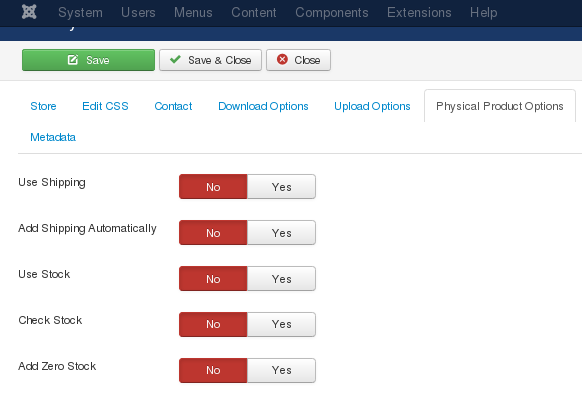The image size is (582, 401).
Task: Select No for Check Stock
Action: pyautogui.click(x=213, y=325)
